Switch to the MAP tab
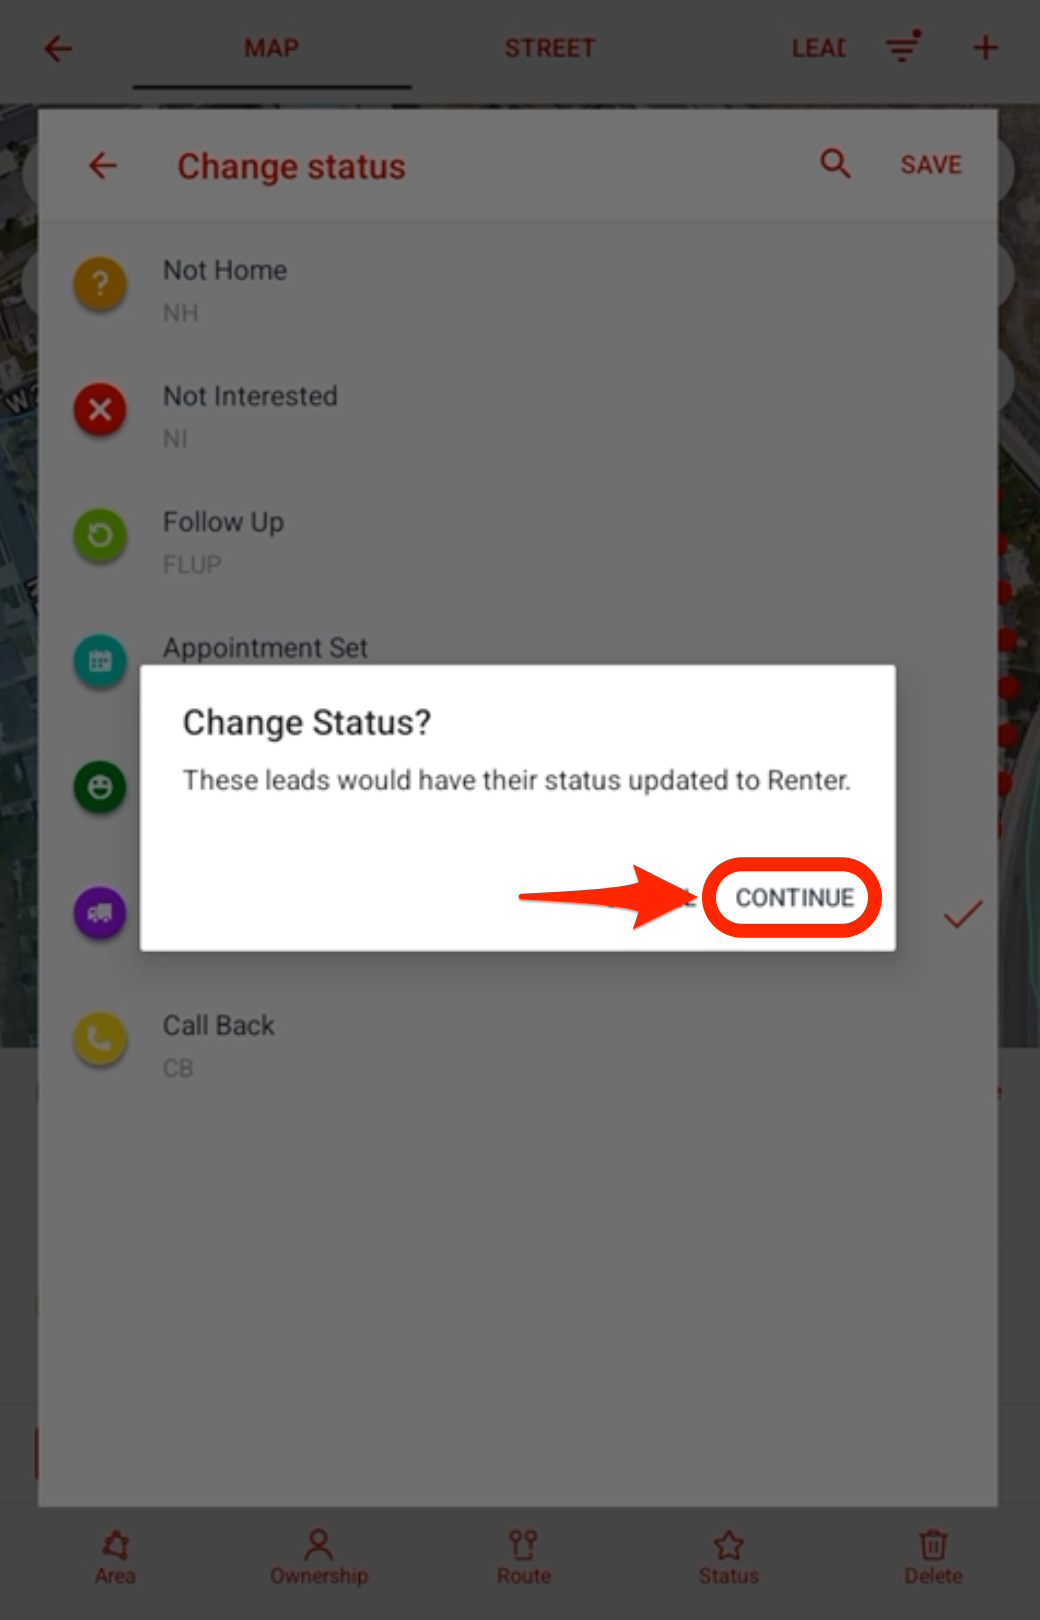 (271, 48)
